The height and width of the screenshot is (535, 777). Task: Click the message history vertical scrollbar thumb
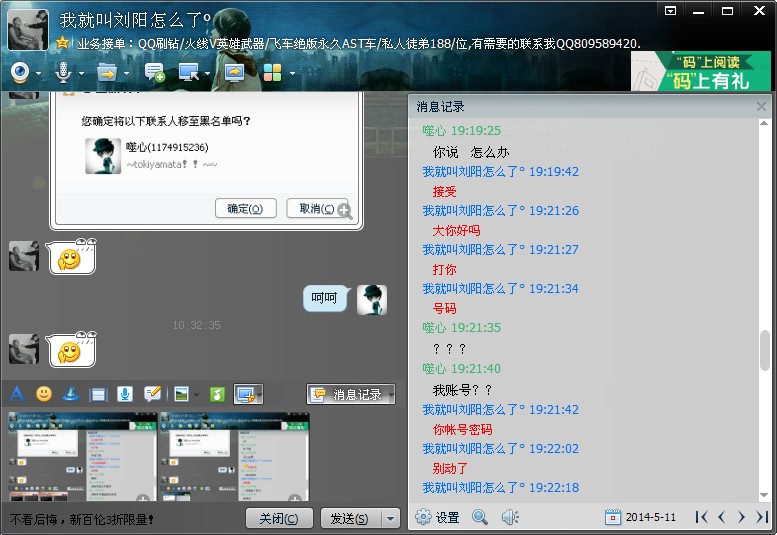765,349
